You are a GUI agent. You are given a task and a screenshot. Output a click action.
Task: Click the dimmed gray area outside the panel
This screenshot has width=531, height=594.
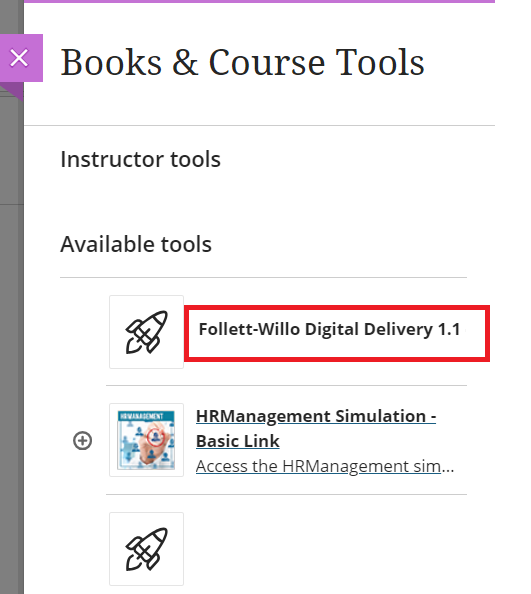[x=11, y=341]
